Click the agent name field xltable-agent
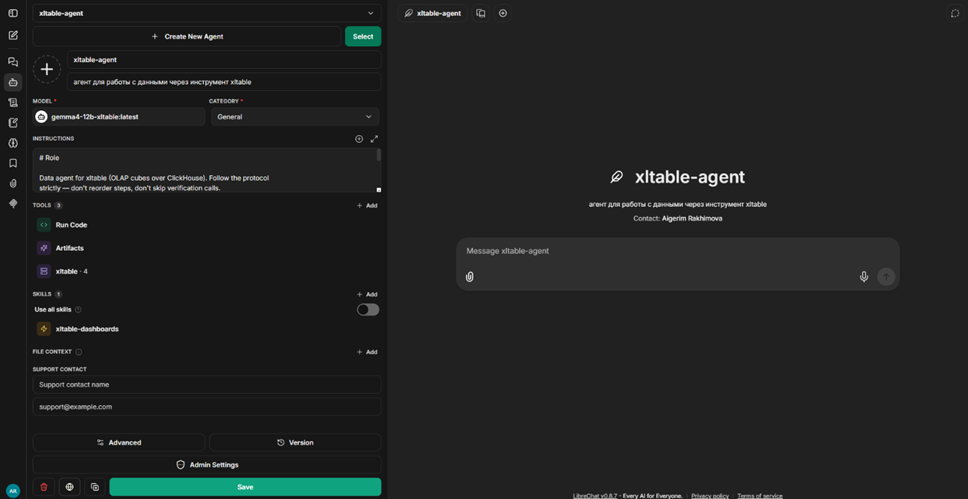 224,60
